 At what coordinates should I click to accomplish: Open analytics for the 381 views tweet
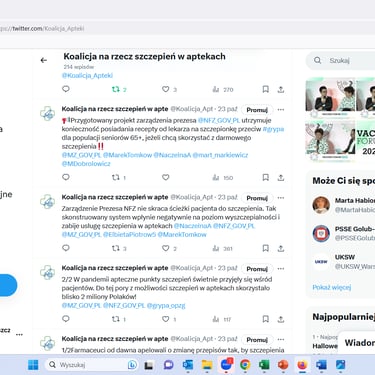223,248
